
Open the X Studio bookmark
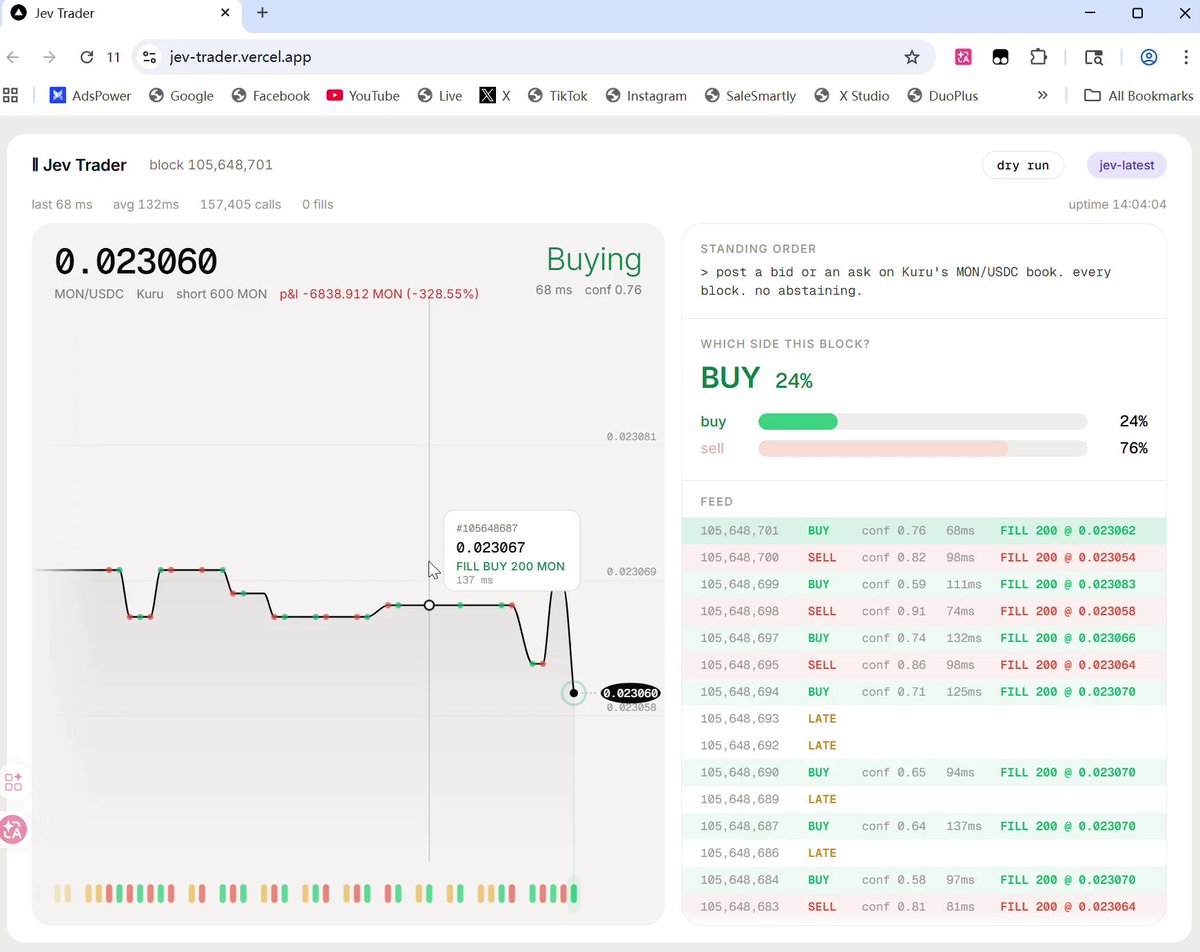[x=852, y=96]
